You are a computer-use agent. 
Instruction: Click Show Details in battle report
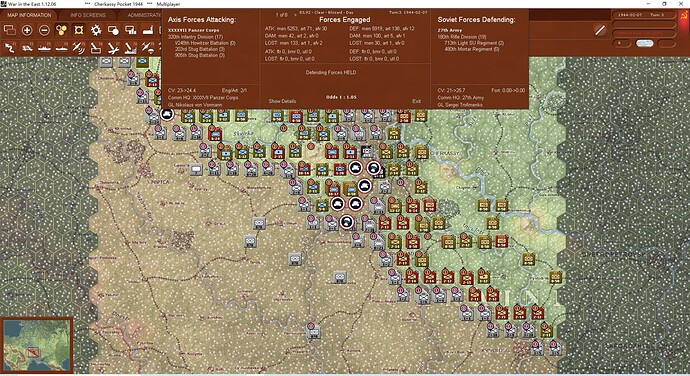[x=282, y=101]
